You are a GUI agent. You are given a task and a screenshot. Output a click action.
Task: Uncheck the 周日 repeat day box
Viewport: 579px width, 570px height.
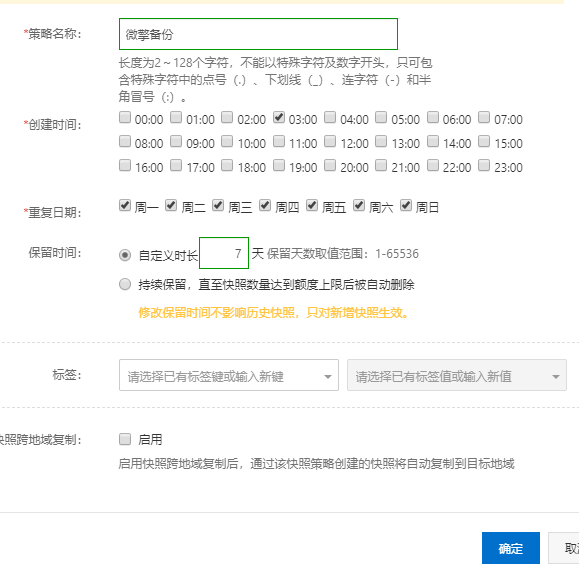[x=406, y=205]
